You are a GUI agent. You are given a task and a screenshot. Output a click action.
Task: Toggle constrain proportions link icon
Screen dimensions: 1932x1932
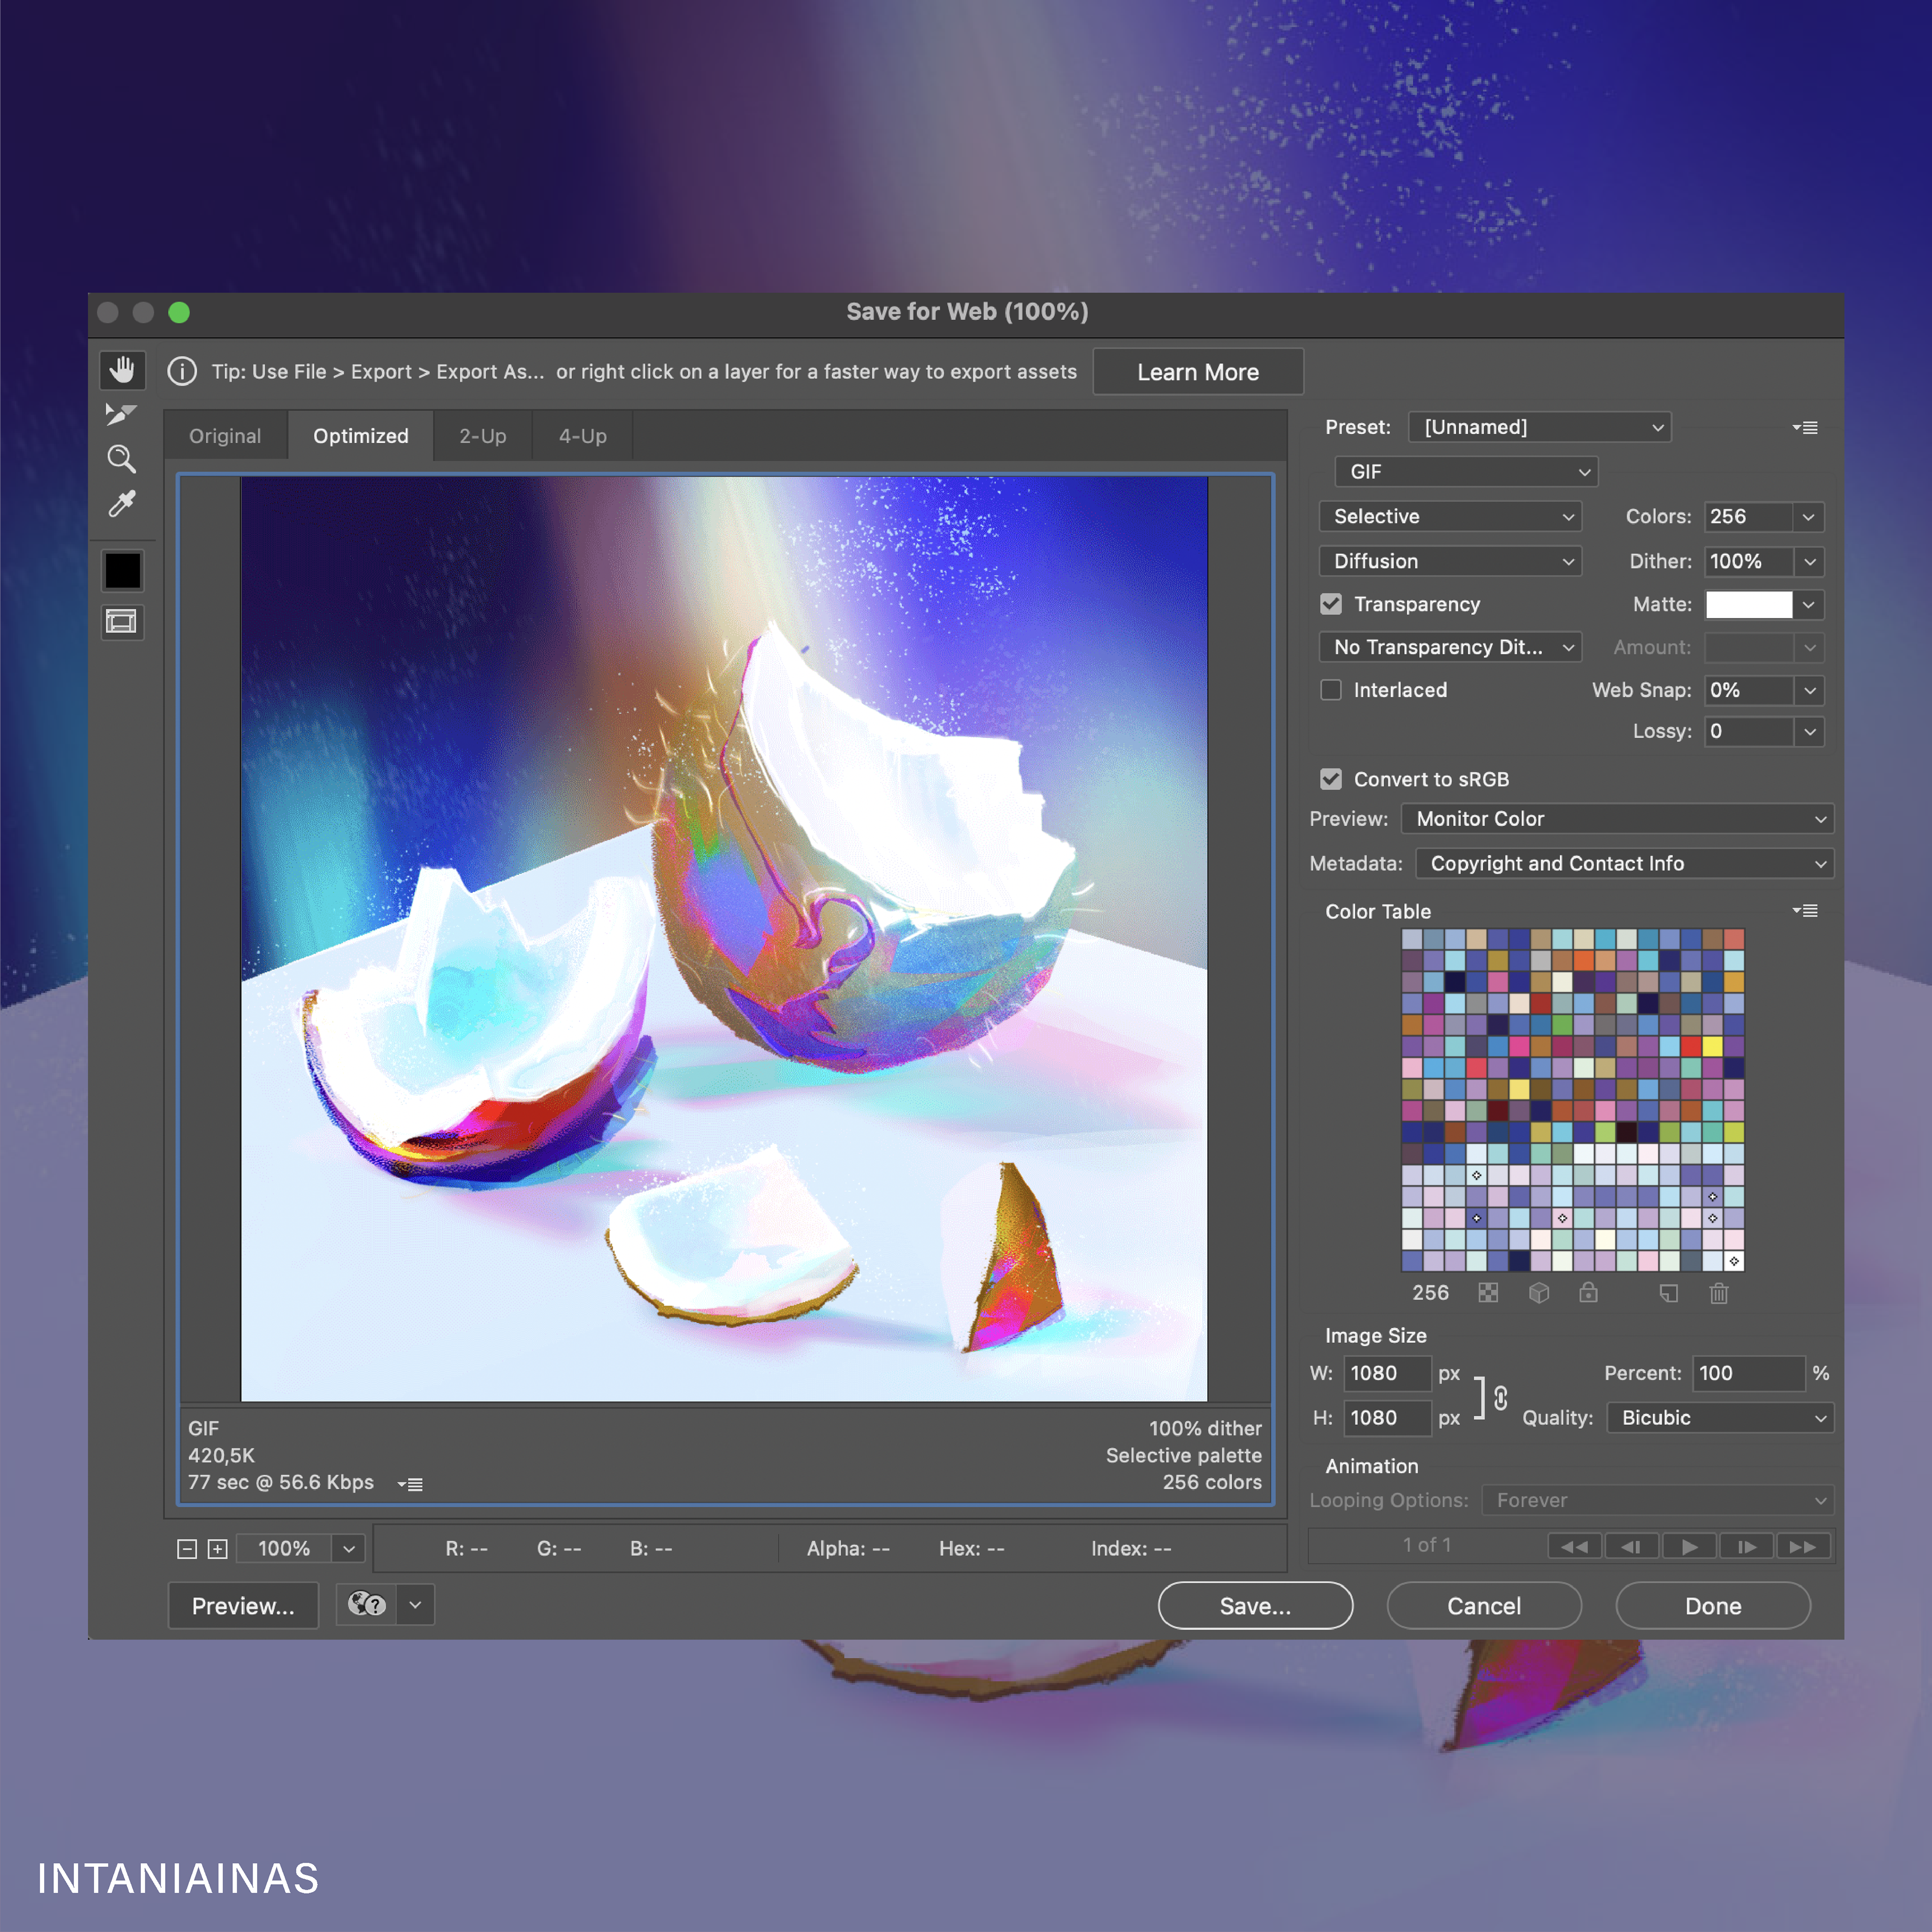[x=1501, y=1397]
